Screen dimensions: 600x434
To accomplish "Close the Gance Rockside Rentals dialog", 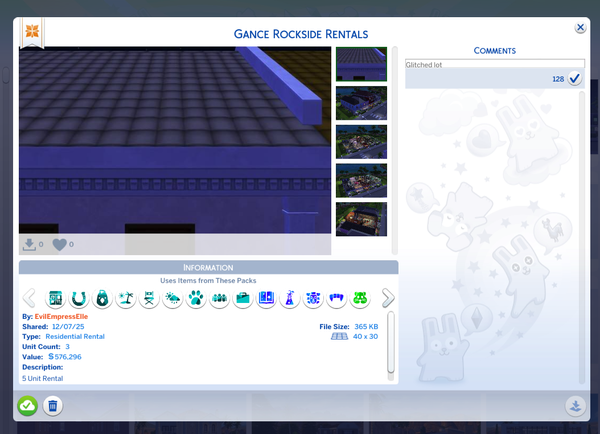I will (580, 30).
